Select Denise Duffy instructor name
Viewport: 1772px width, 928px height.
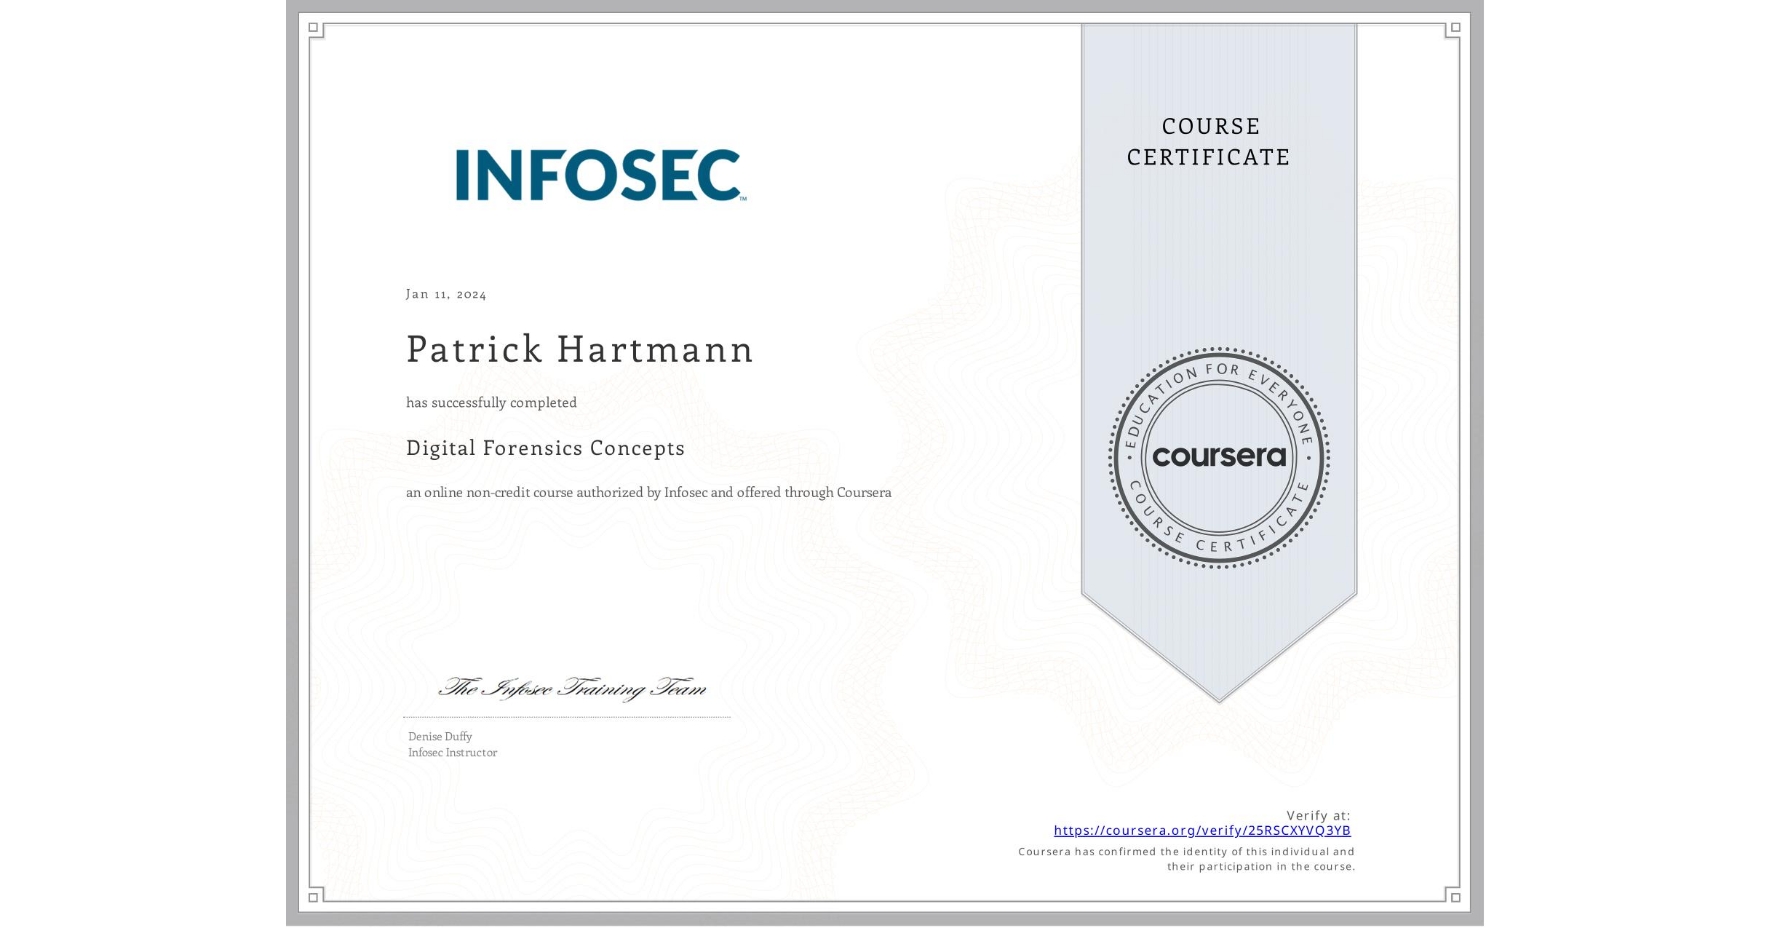pyautogui.click(x=440, y=735)
